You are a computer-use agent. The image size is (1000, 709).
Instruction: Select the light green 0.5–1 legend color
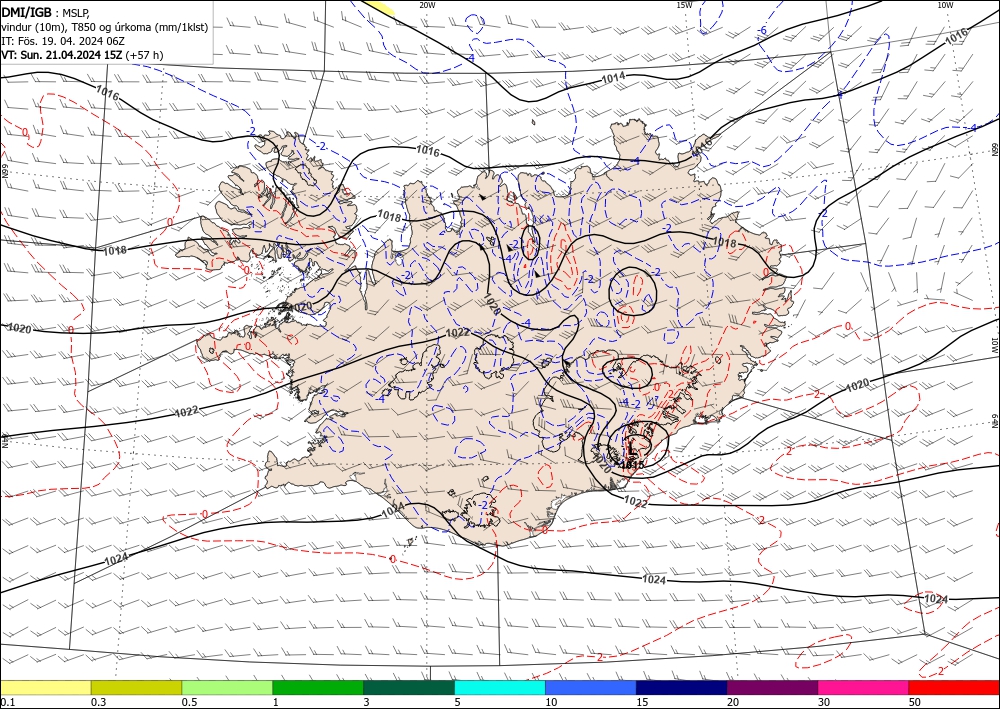[227, 687]
